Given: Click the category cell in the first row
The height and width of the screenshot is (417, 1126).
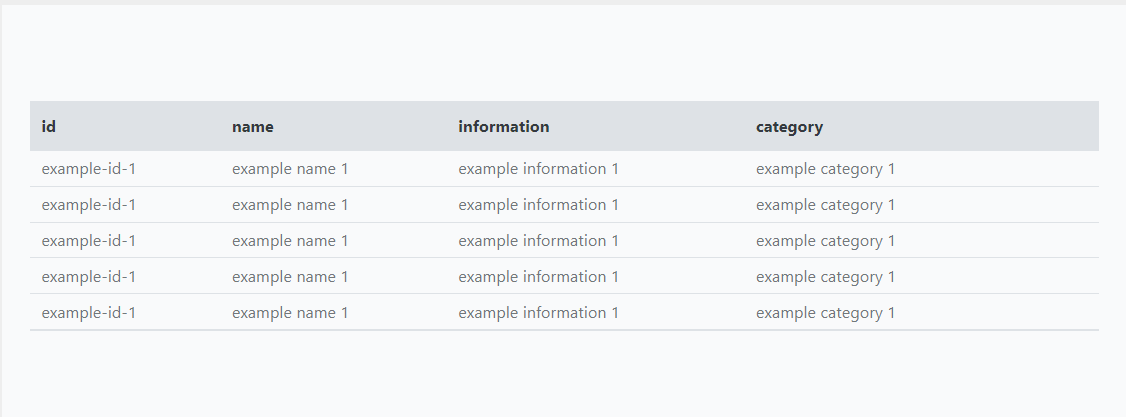Looking at the screenshot, I should point(826,169).
